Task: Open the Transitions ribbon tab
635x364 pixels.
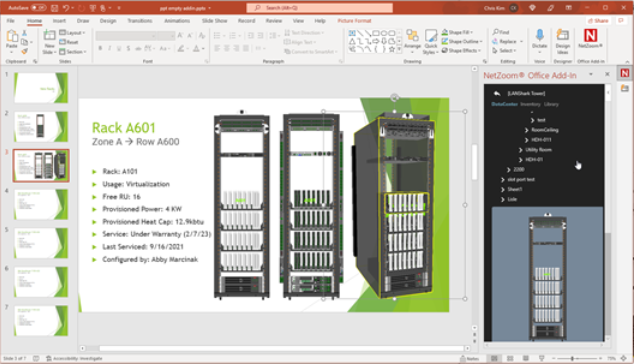Action: click(140, 21)
